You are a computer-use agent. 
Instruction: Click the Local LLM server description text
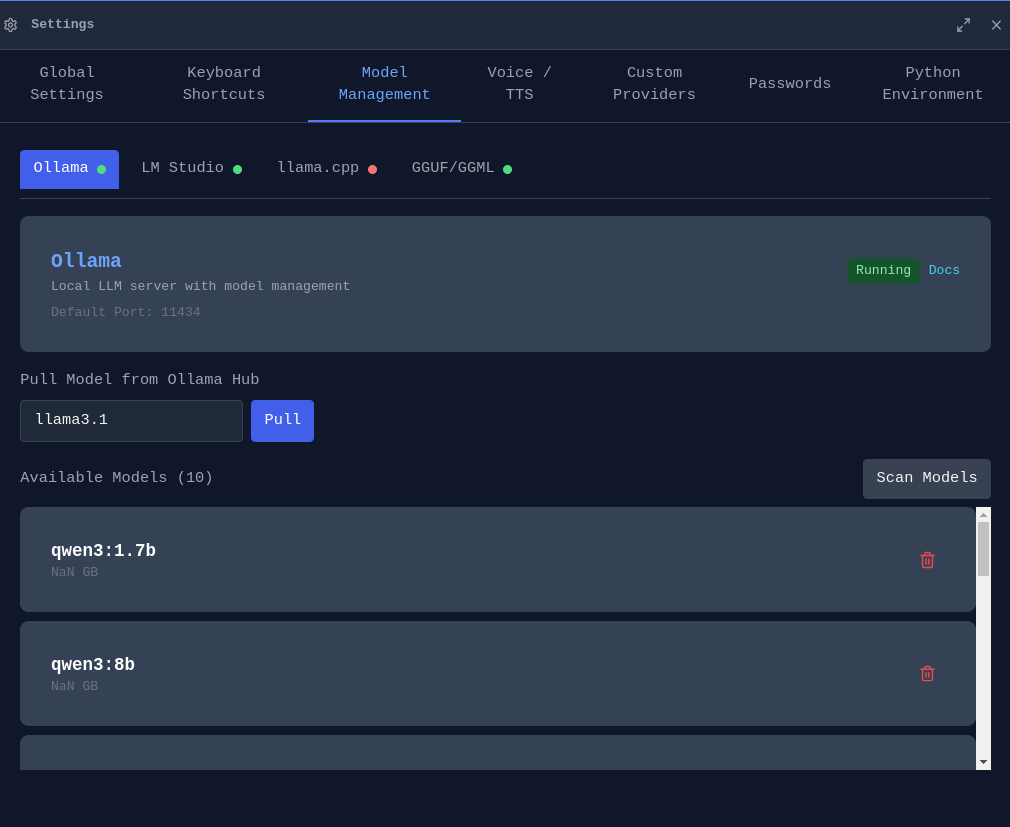click(200, 286)
